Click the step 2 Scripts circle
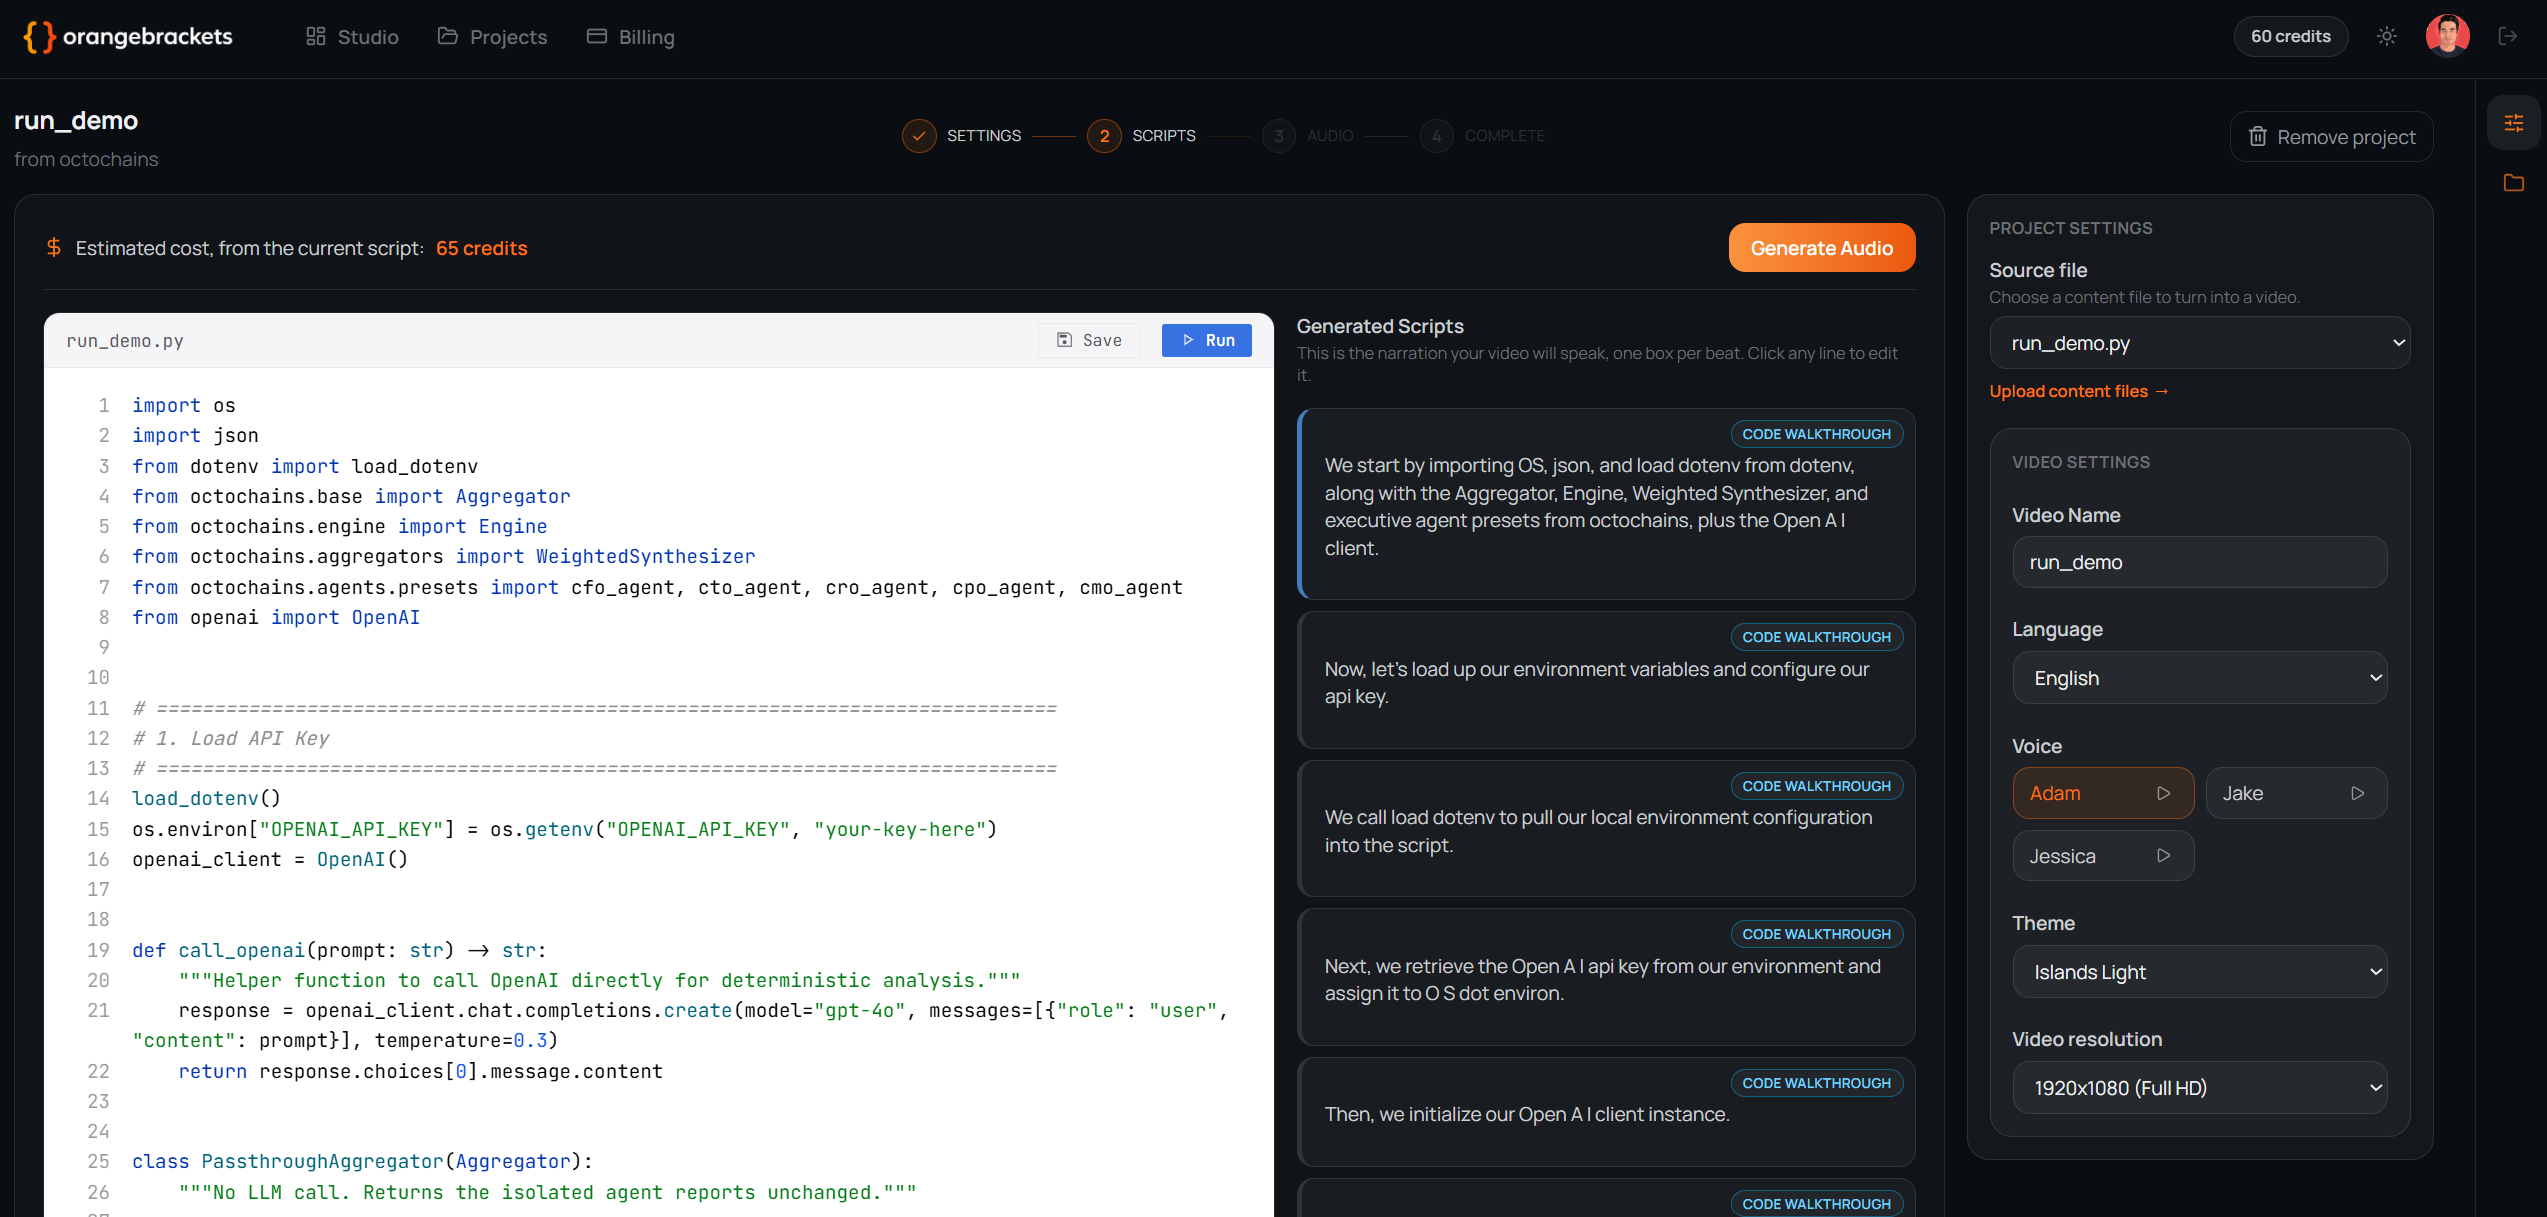Screen dimensions: 2547x1217 (1104, 136)
